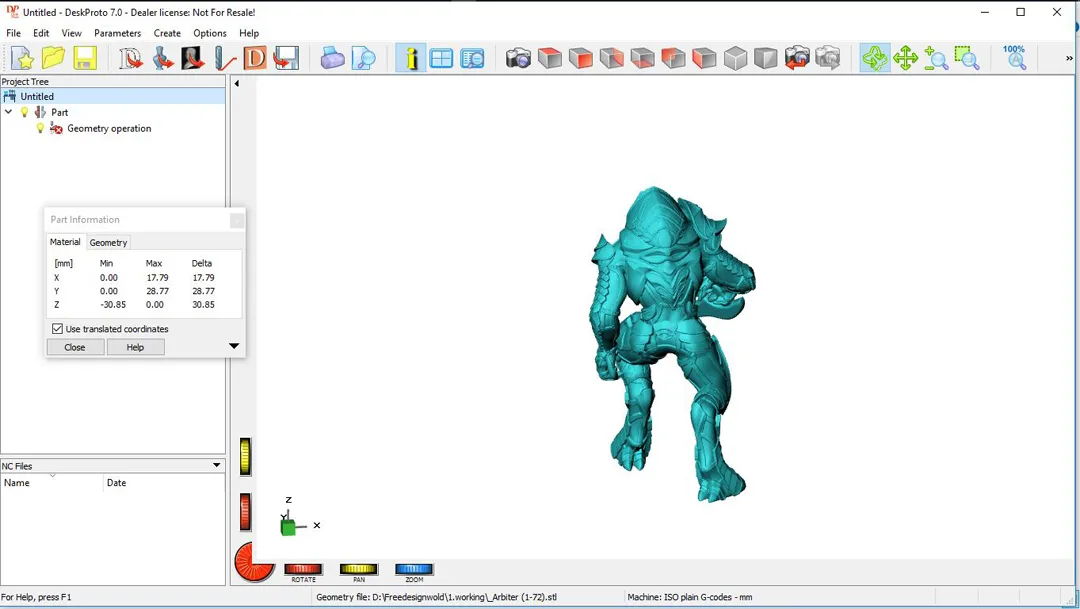Click the Print icon
This screenshot has width=1080, height=609.
[x=332, y=59]
